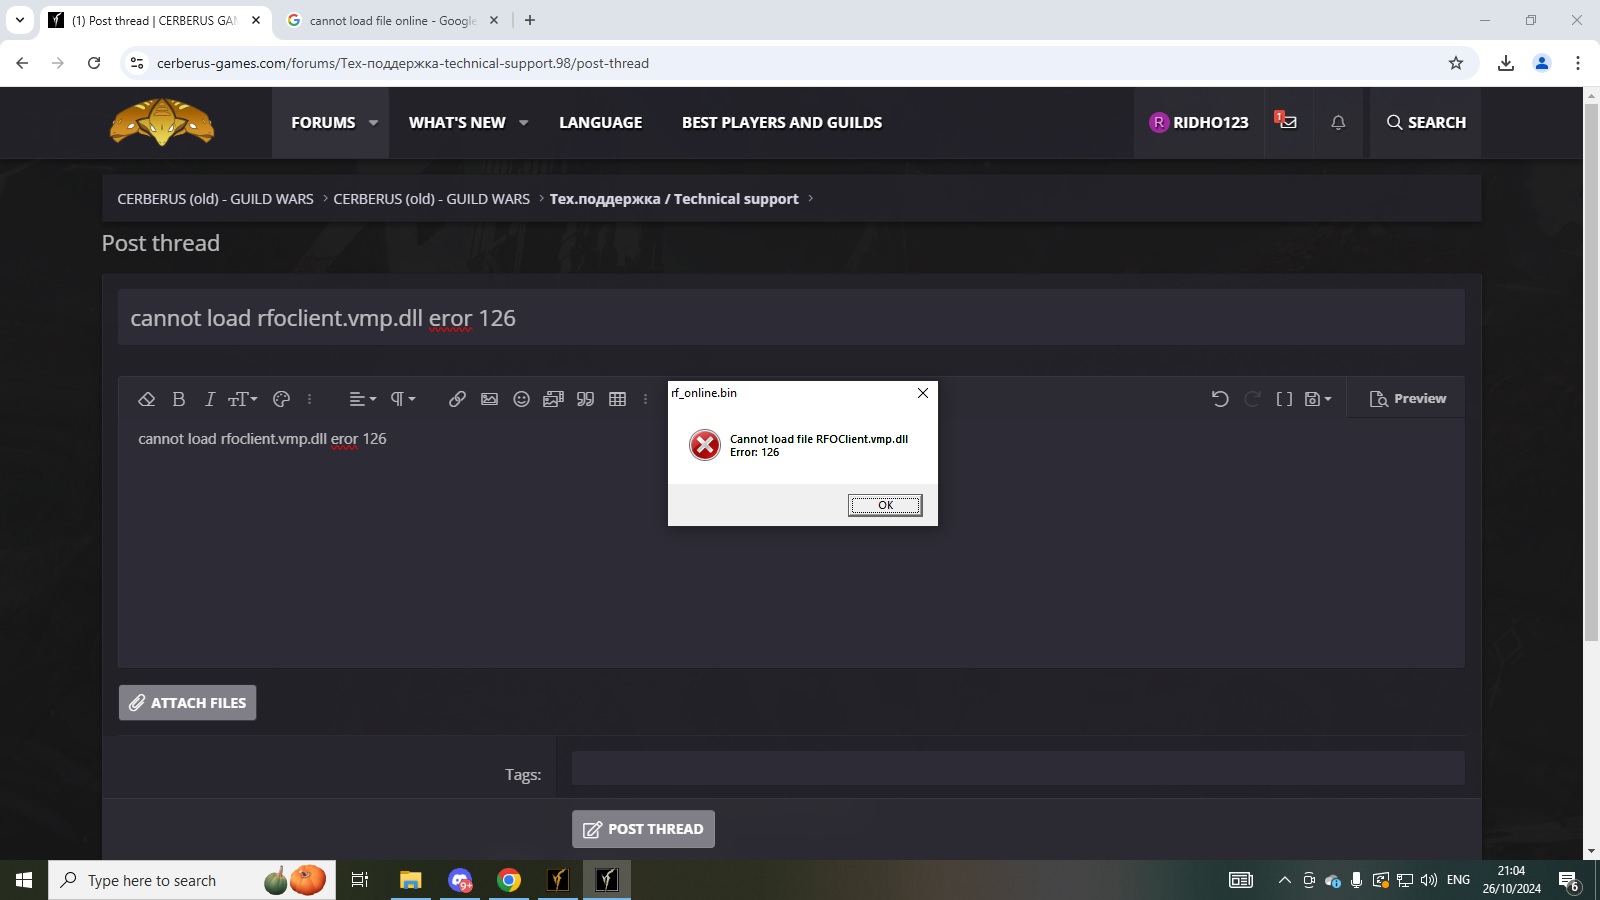Toggle italic formatting in editor

click(209, 399)
